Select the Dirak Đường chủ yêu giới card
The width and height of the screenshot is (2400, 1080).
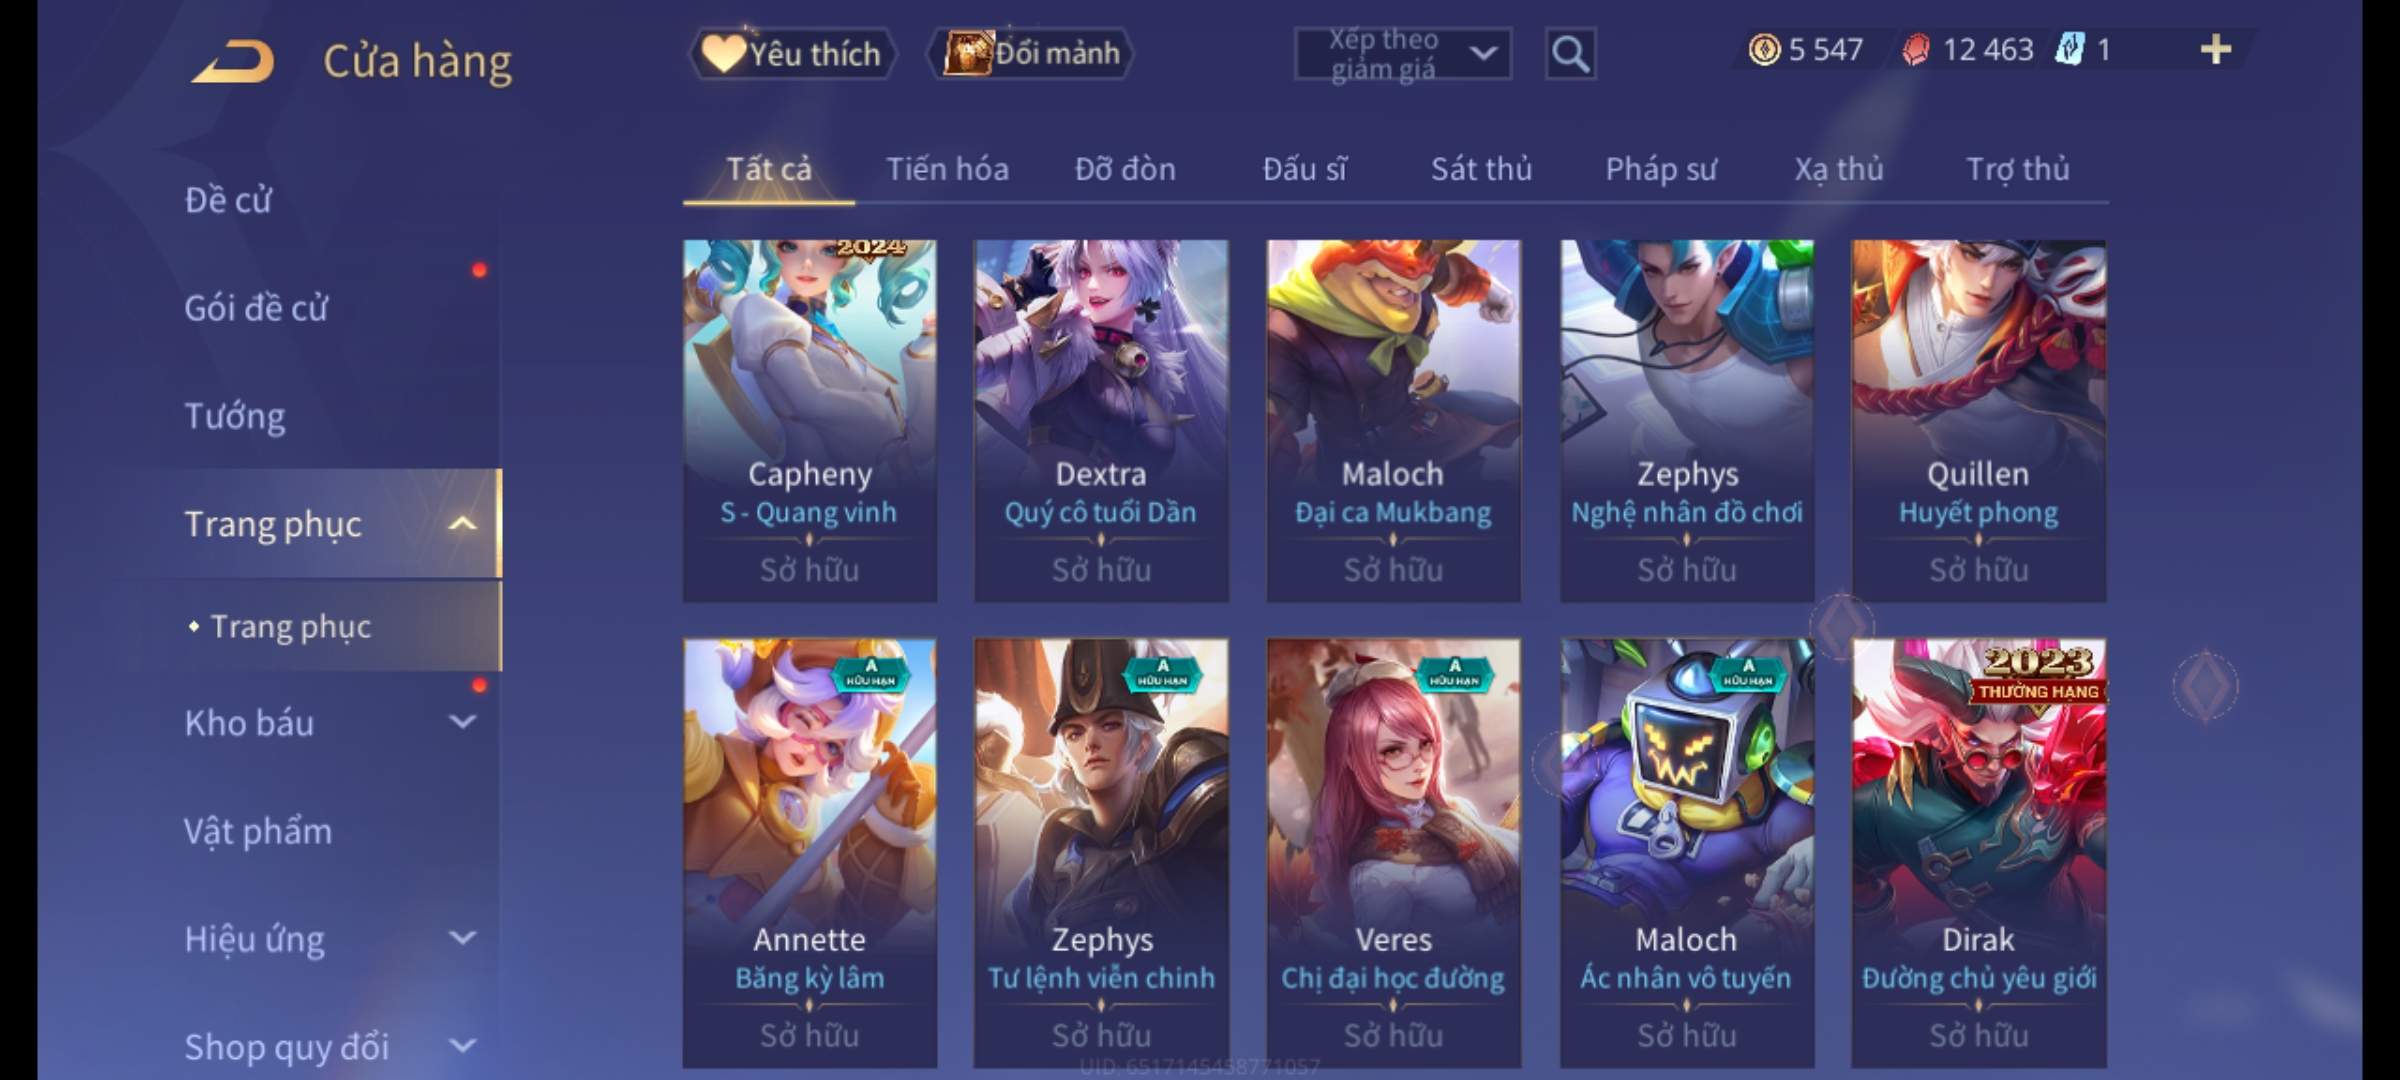point(1979,853)
